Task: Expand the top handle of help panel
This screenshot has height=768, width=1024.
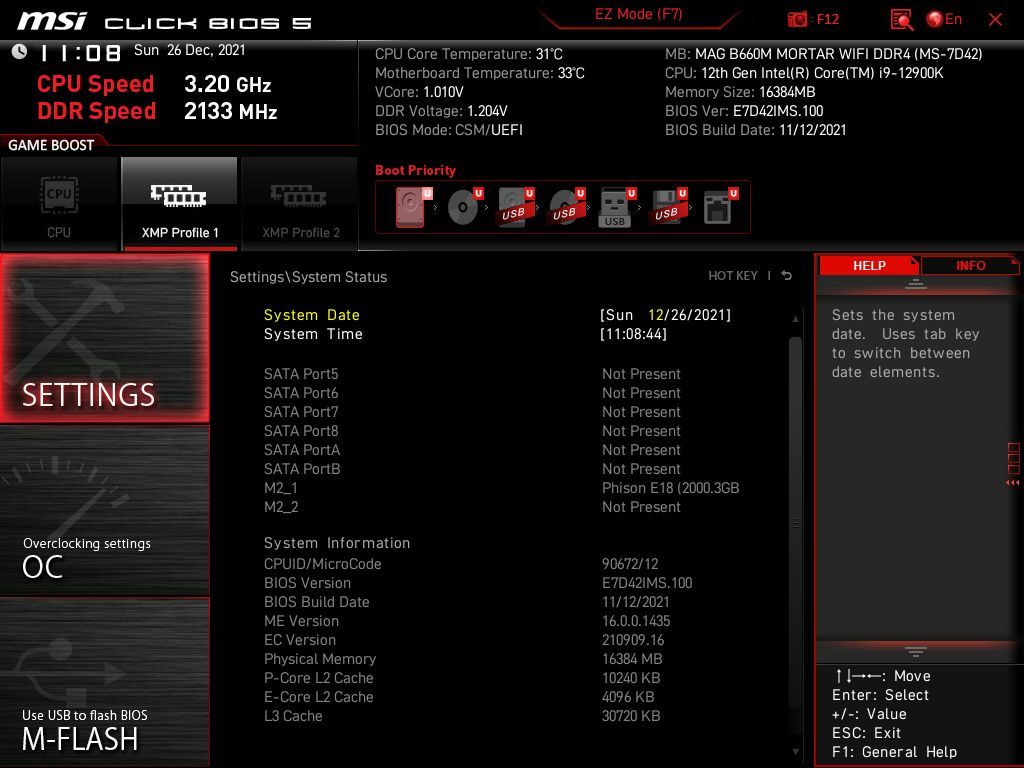Action: click(916, 285)
